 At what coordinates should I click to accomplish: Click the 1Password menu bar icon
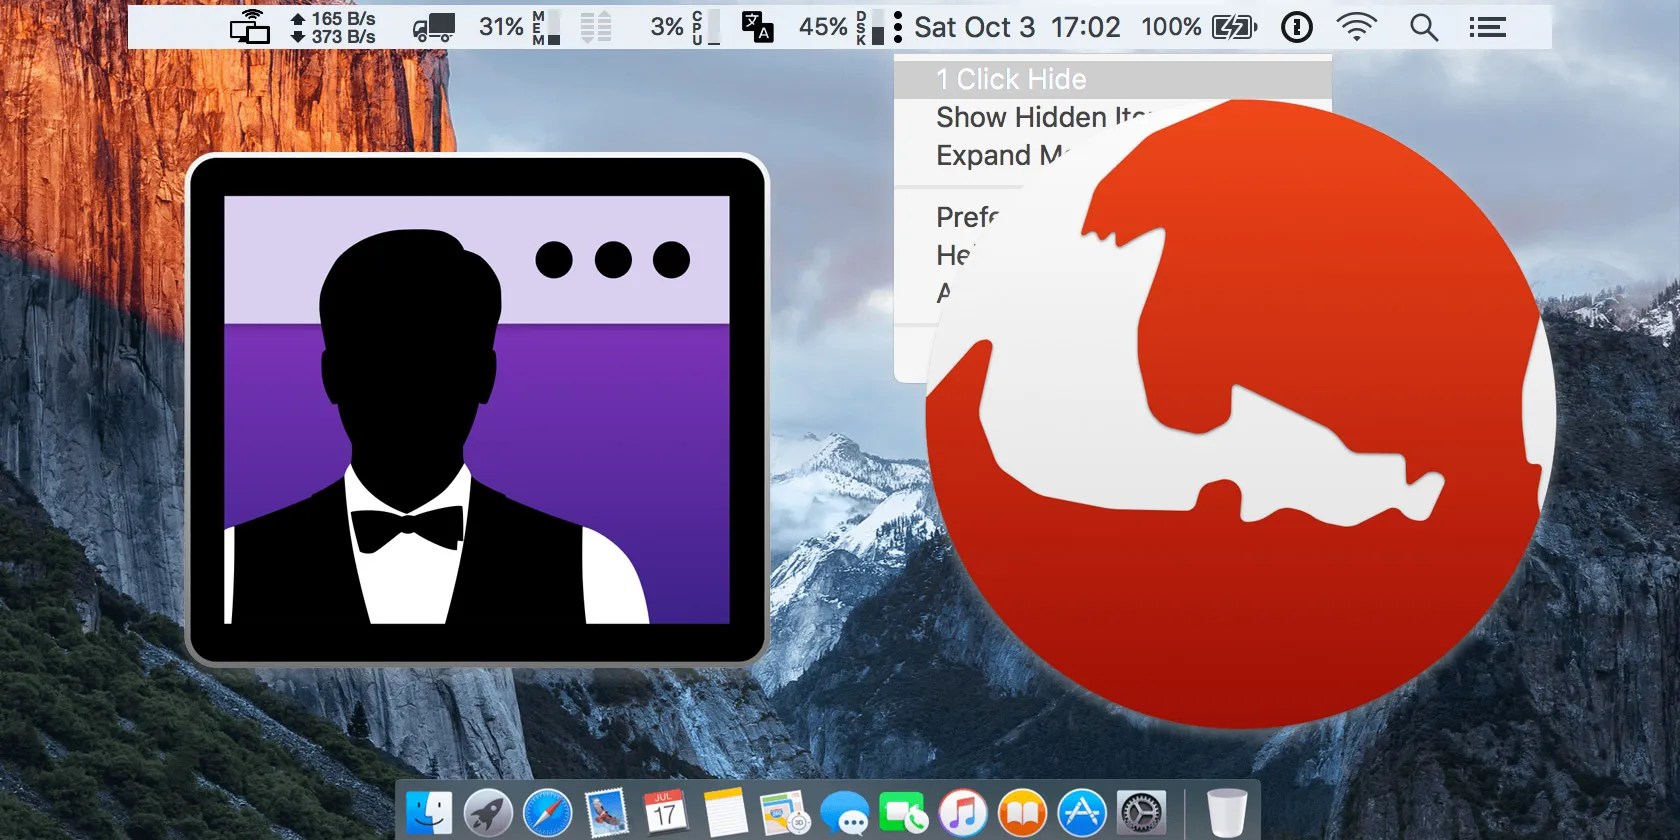point(1297,27)
